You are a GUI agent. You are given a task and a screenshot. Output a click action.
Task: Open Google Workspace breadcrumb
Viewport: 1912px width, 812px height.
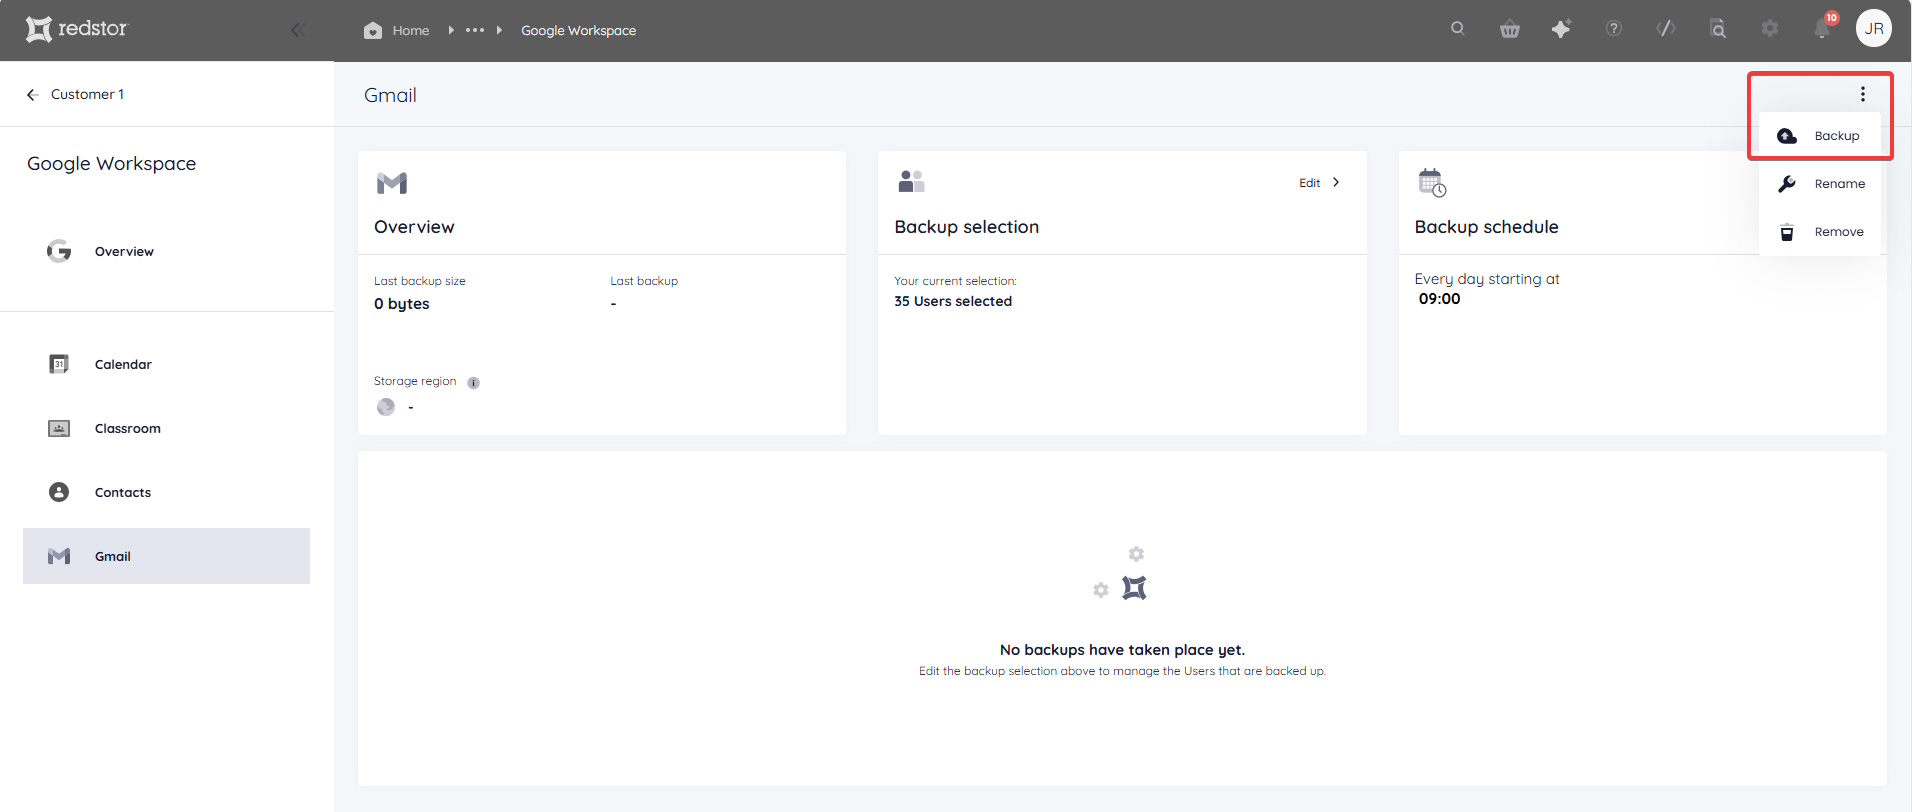578,31
